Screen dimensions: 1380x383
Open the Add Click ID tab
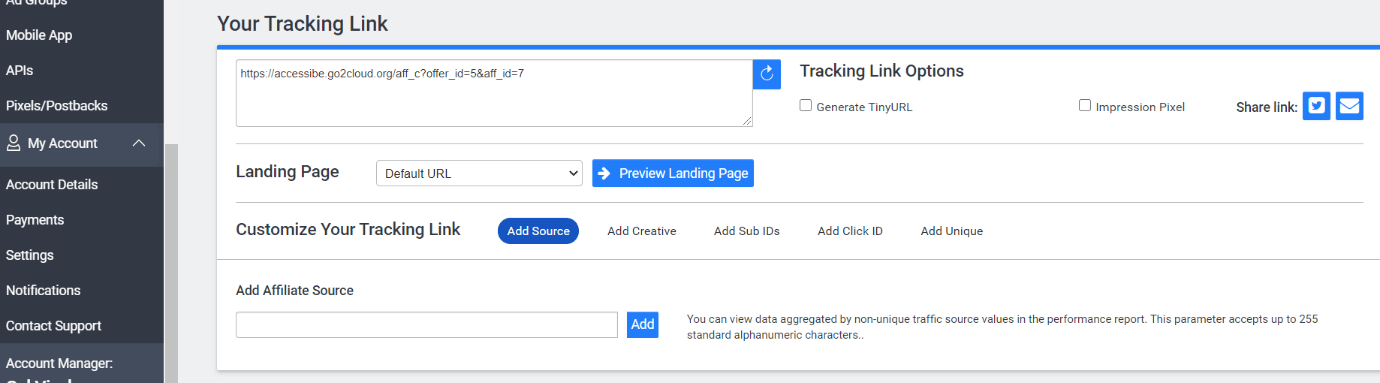(850, 231)
